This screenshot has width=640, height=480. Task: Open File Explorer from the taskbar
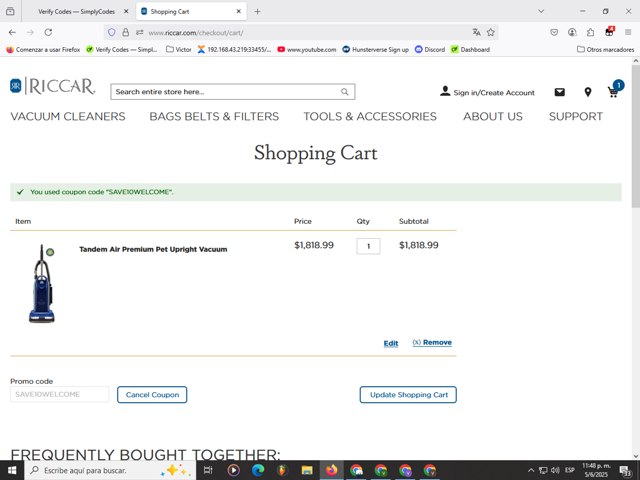point(307,470)
